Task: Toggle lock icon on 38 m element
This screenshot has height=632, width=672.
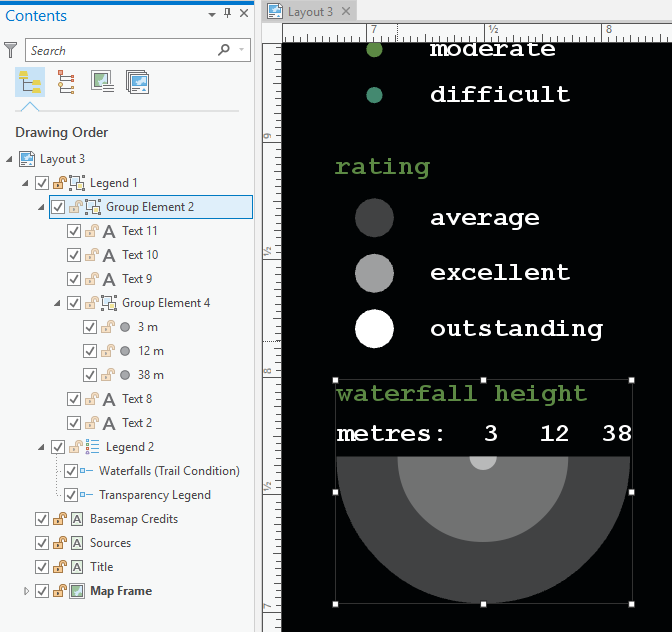Action: coord(108,375)
